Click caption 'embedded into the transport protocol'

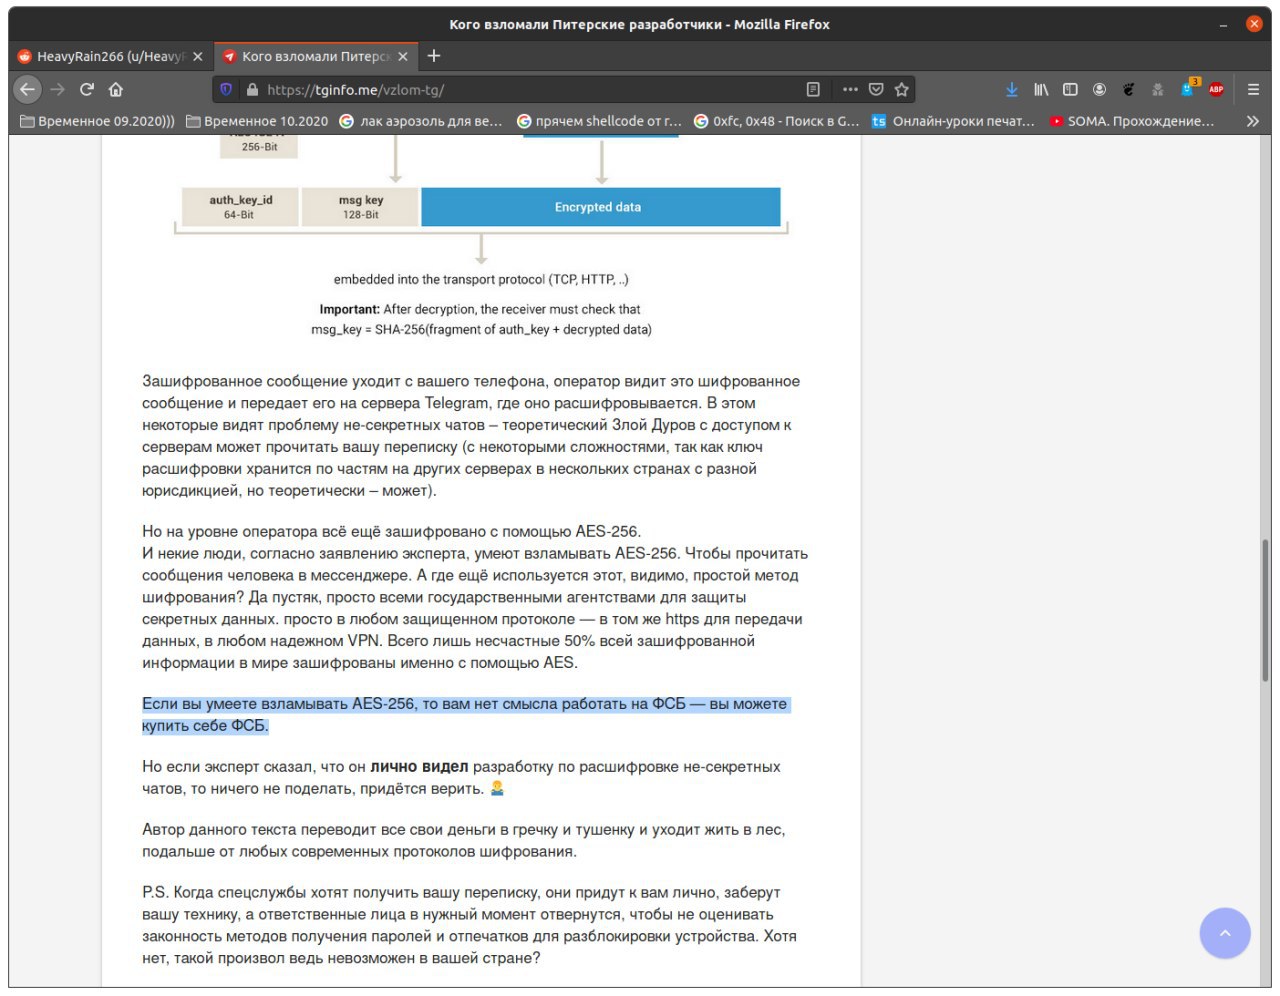click(481, 280)
